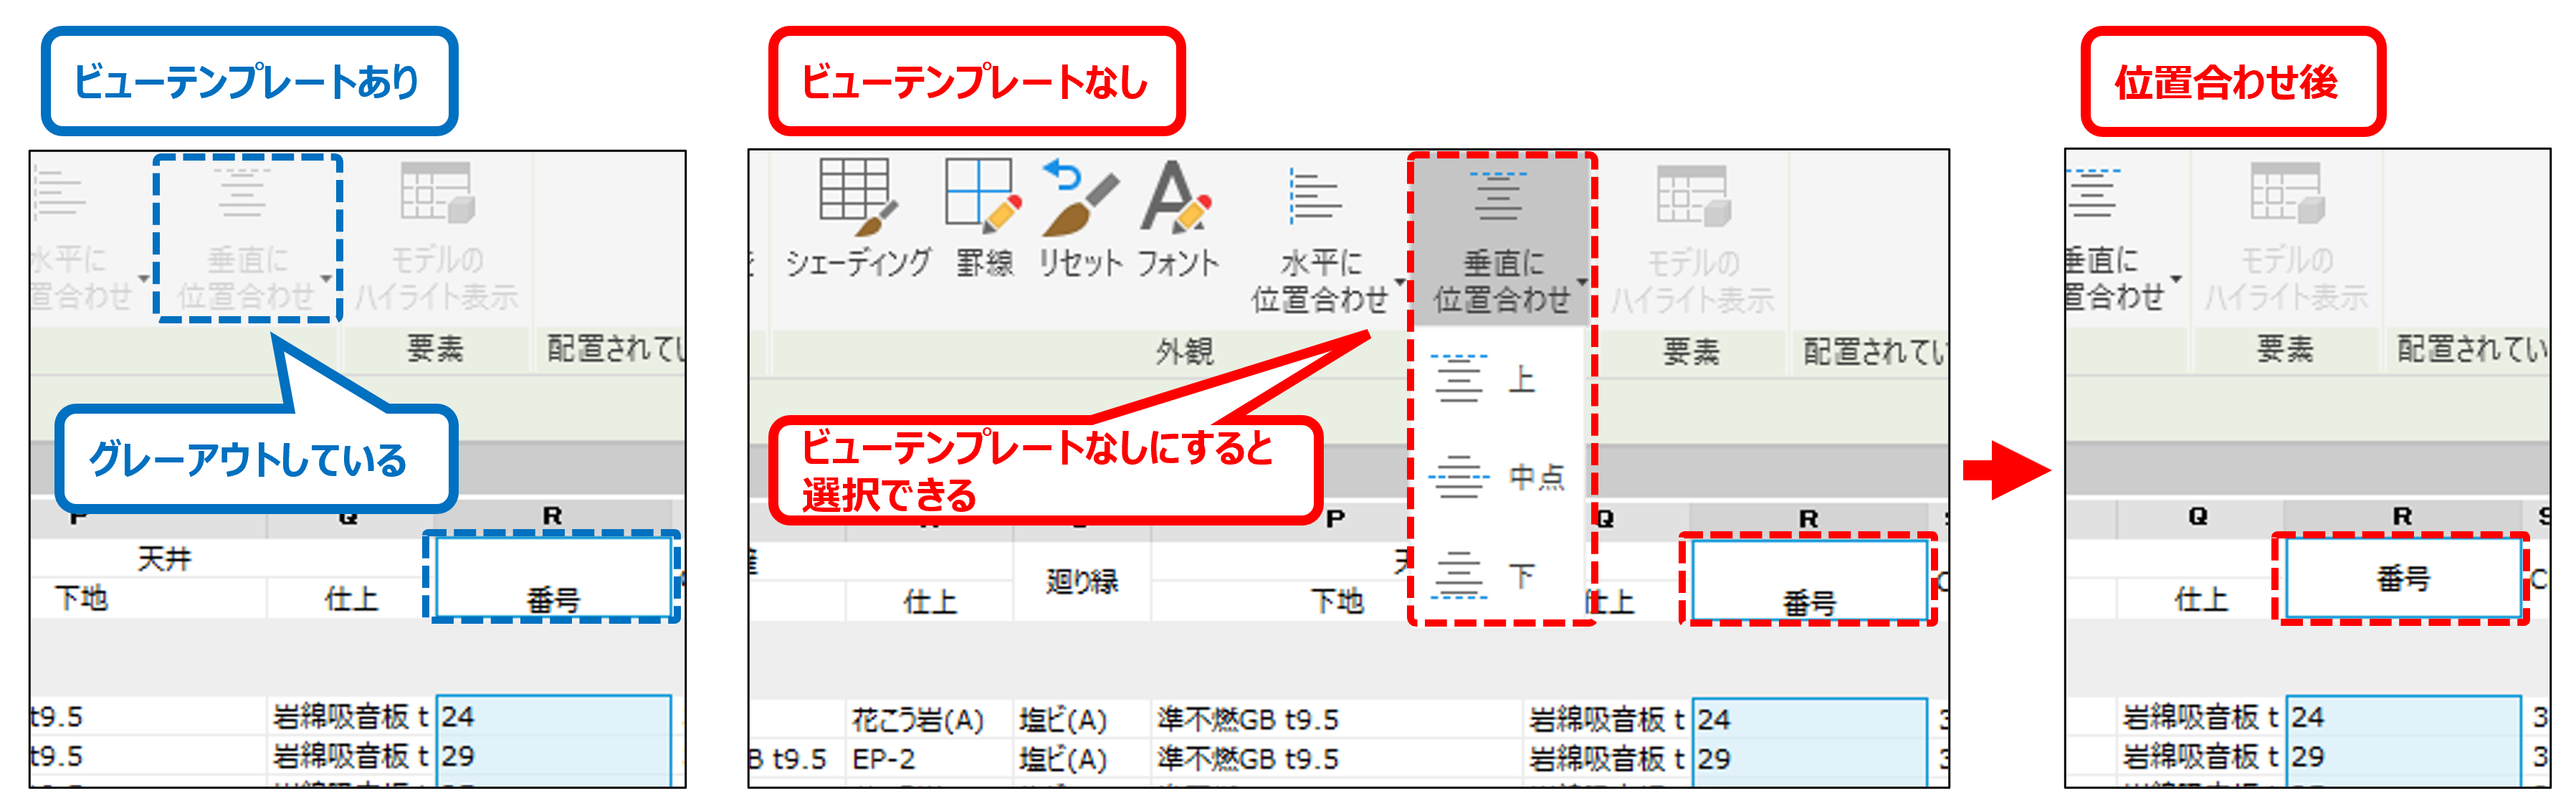Click column R header in left panel
This screenshot has height=808, width=2576.
pyautogui.click(x=552, y=516)
